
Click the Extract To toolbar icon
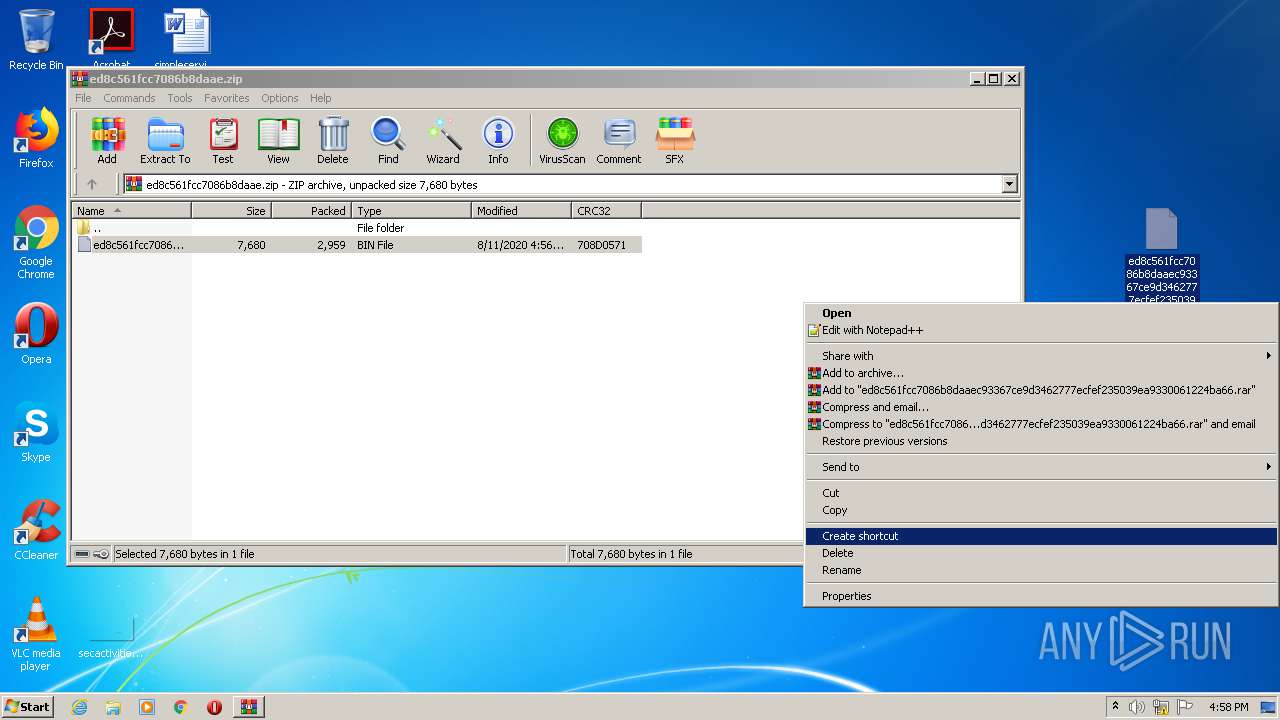click(x=165, y=140)
